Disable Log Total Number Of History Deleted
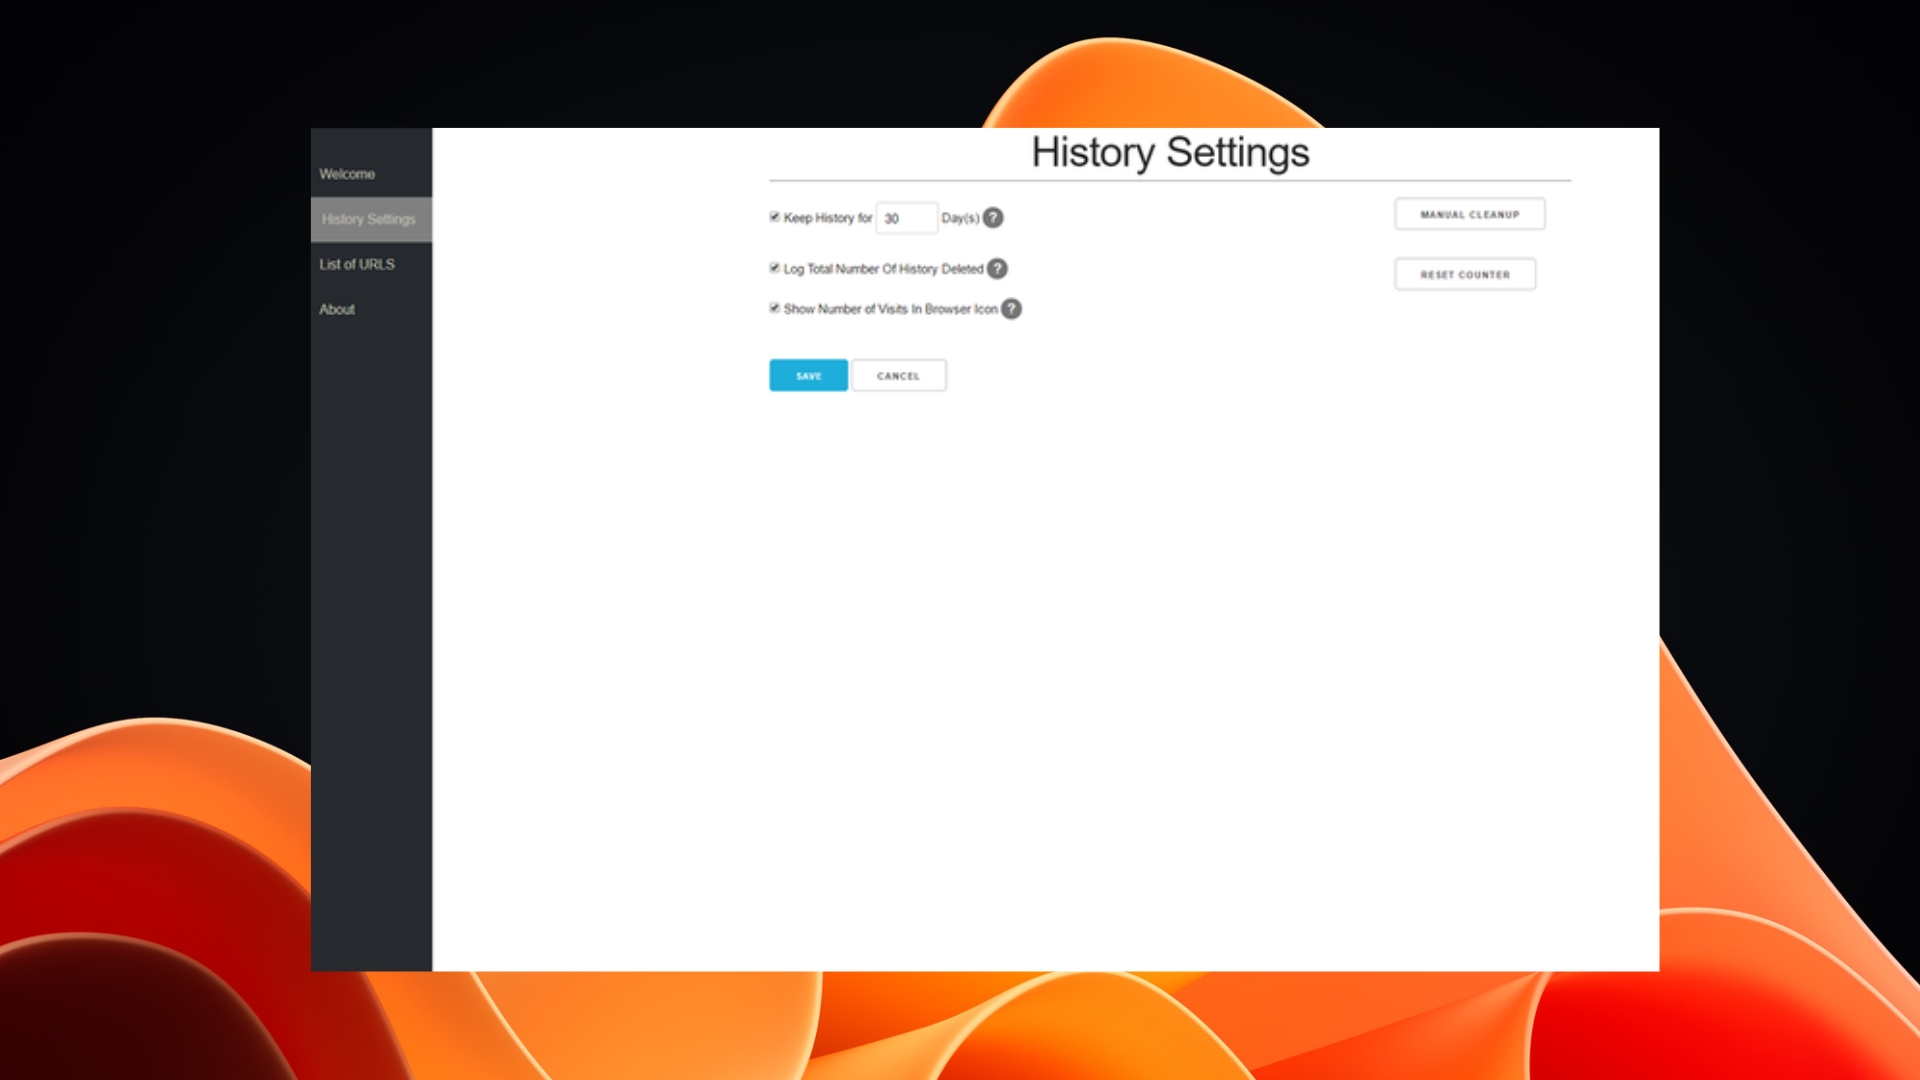The image size is (1920, 1080). (x=774, y=267)
